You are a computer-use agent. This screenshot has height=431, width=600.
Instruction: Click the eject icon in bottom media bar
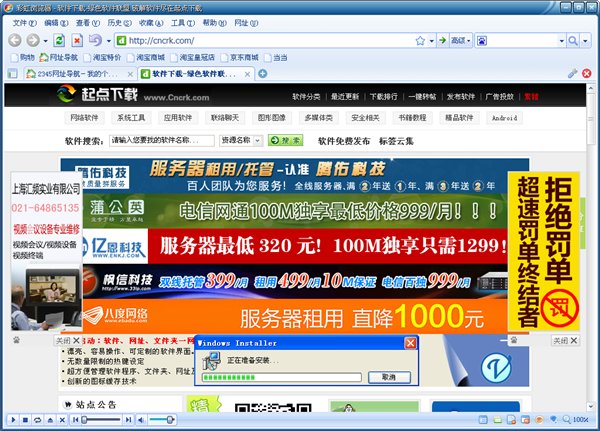(x=50, y=420)
